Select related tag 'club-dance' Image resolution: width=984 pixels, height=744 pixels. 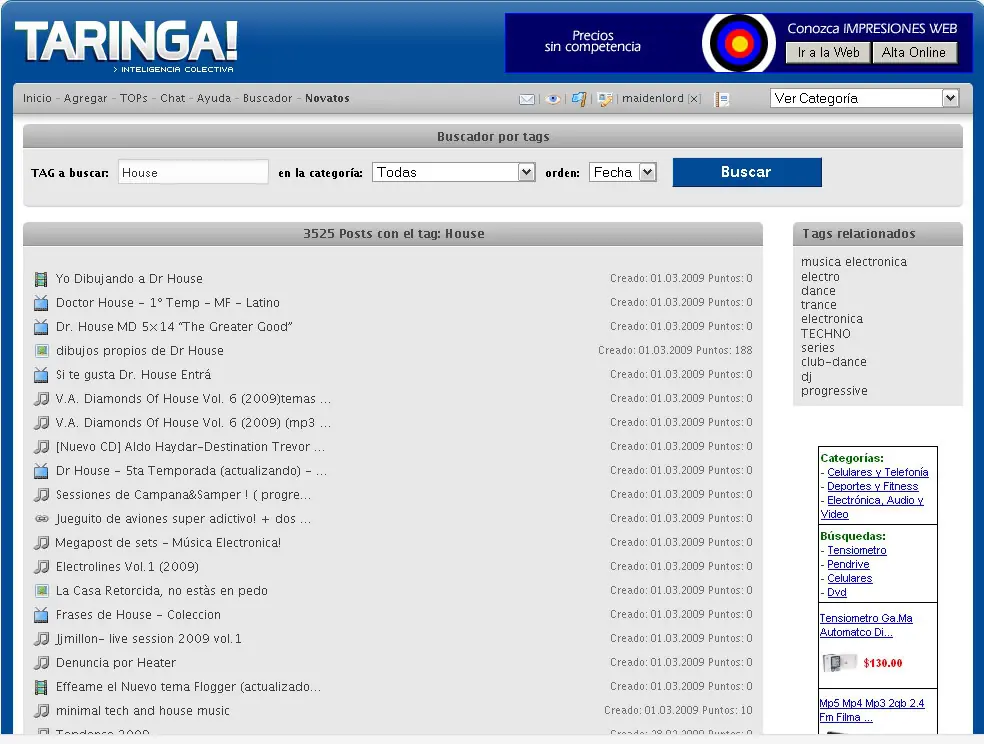[833, 362]
